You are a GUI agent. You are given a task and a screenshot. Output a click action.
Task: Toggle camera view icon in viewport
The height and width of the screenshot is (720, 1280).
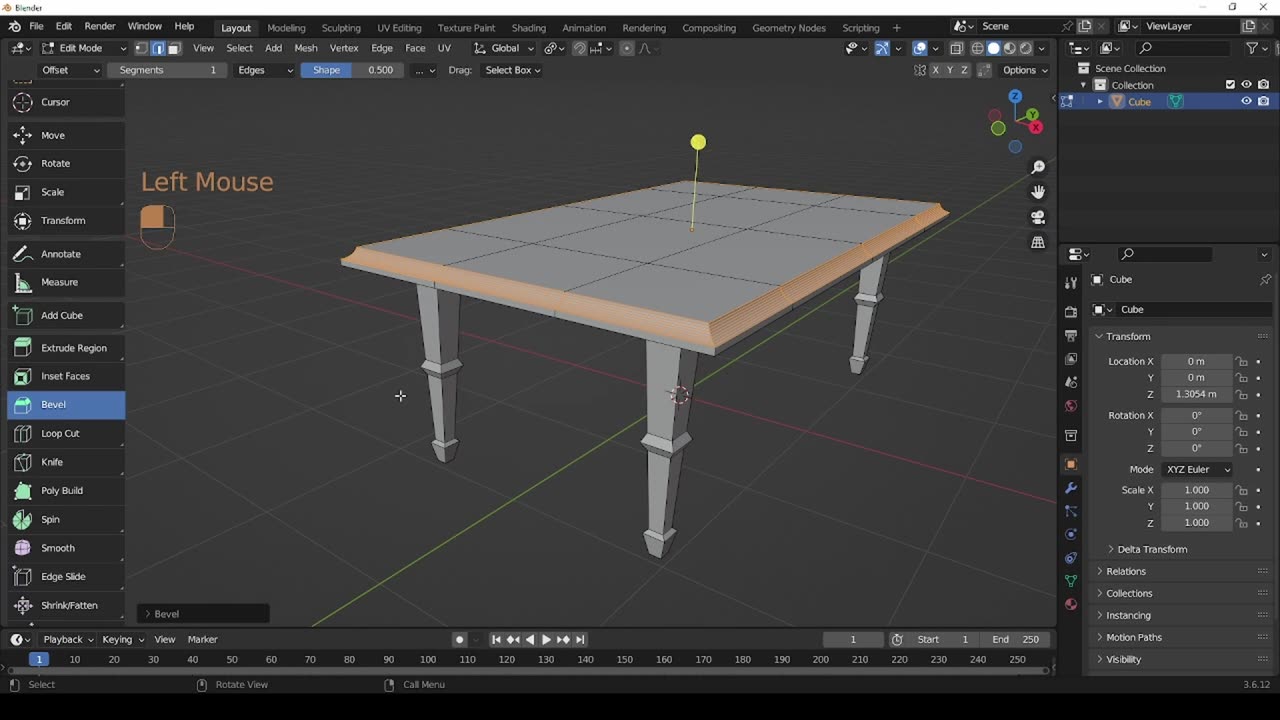[x=1038, y=217]
